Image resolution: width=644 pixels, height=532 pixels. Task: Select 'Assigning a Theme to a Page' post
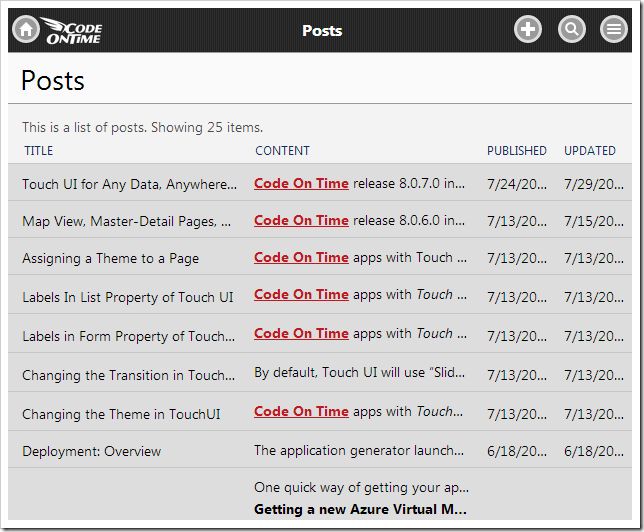(x=110, y=258)
